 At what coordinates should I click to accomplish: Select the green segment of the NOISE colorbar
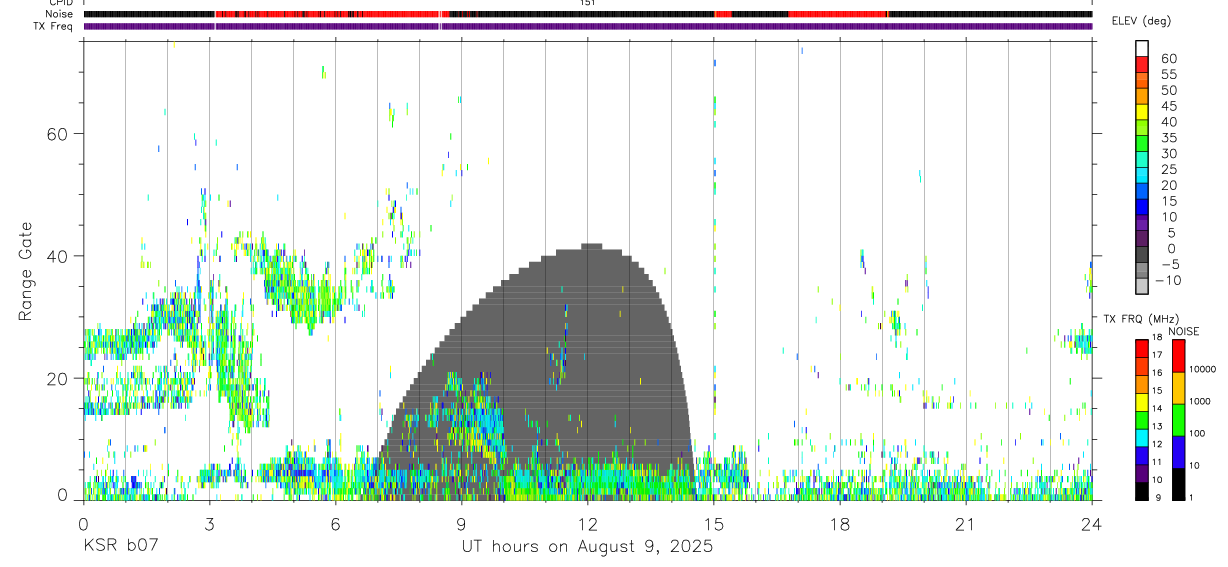[1179, 420]
